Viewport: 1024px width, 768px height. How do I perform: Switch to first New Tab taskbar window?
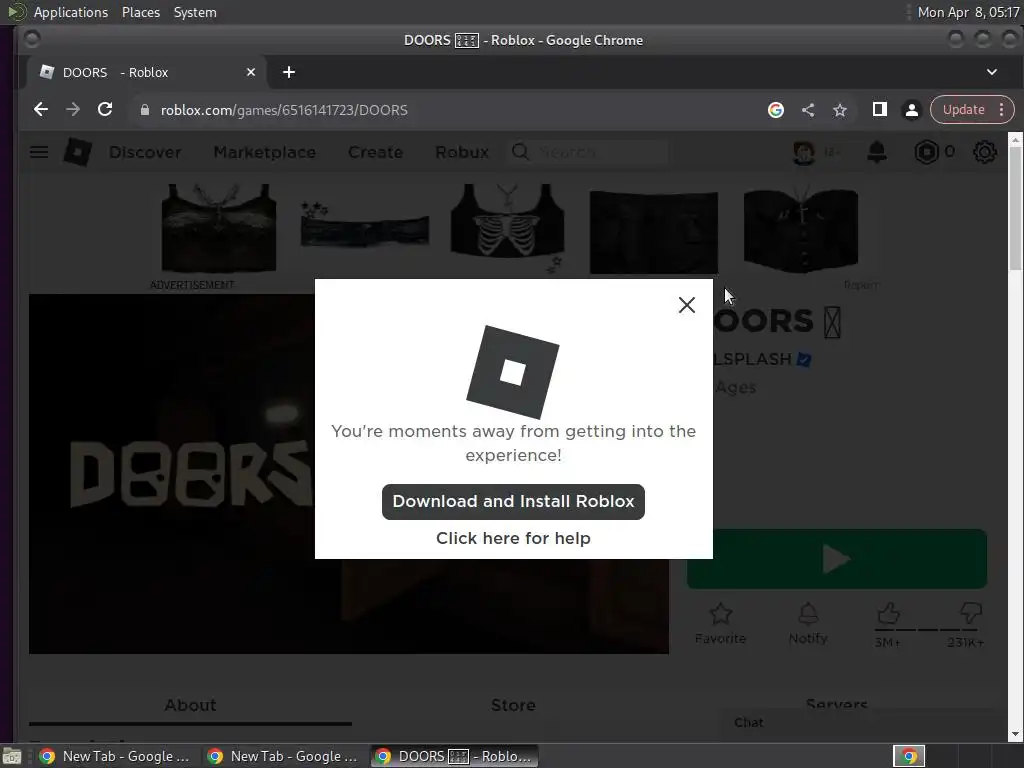[116, 756]
